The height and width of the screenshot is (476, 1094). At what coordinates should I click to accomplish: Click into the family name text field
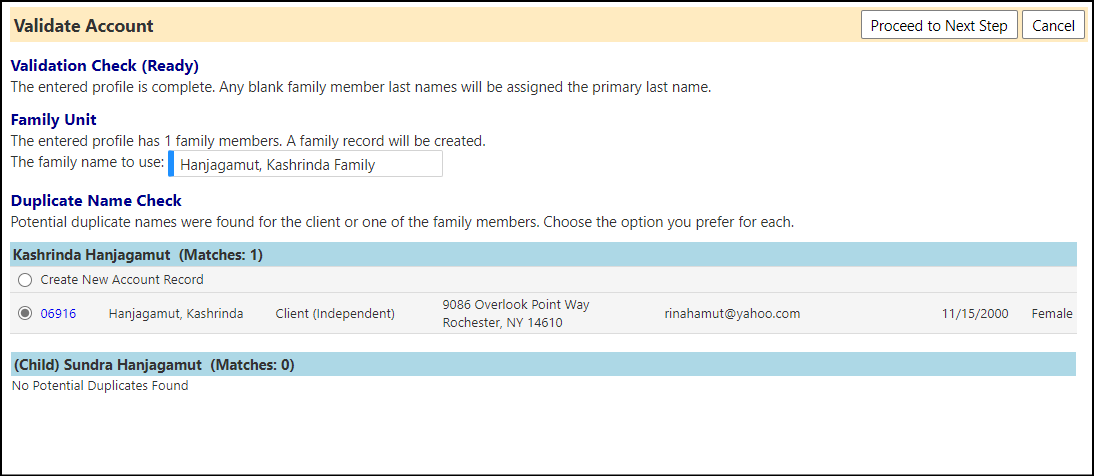tap(306, 165)
